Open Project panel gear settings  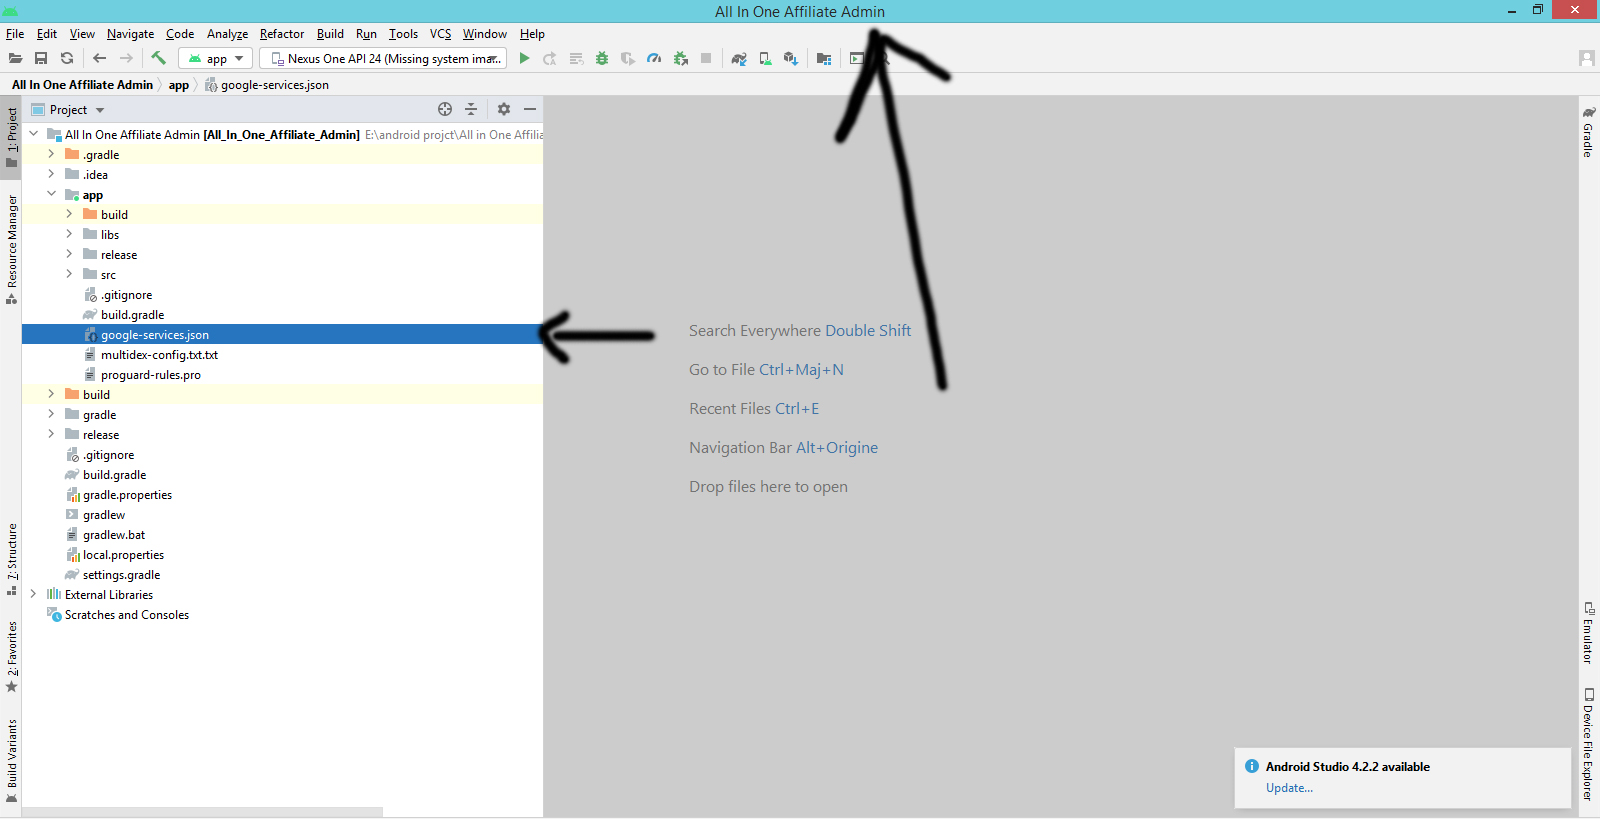coord(504,109)
